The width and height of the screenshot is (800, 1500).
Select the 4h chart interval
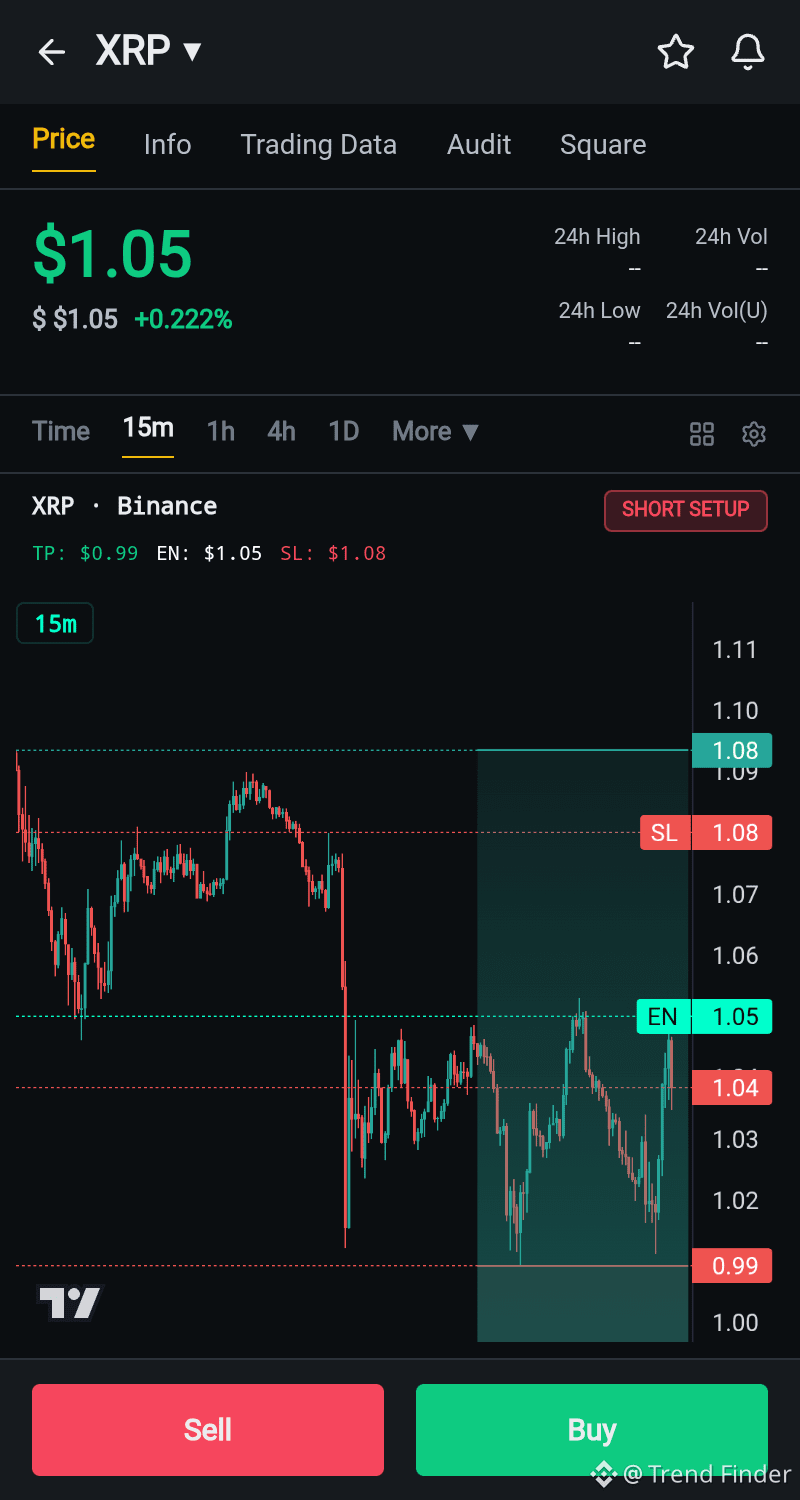point(282,431)
